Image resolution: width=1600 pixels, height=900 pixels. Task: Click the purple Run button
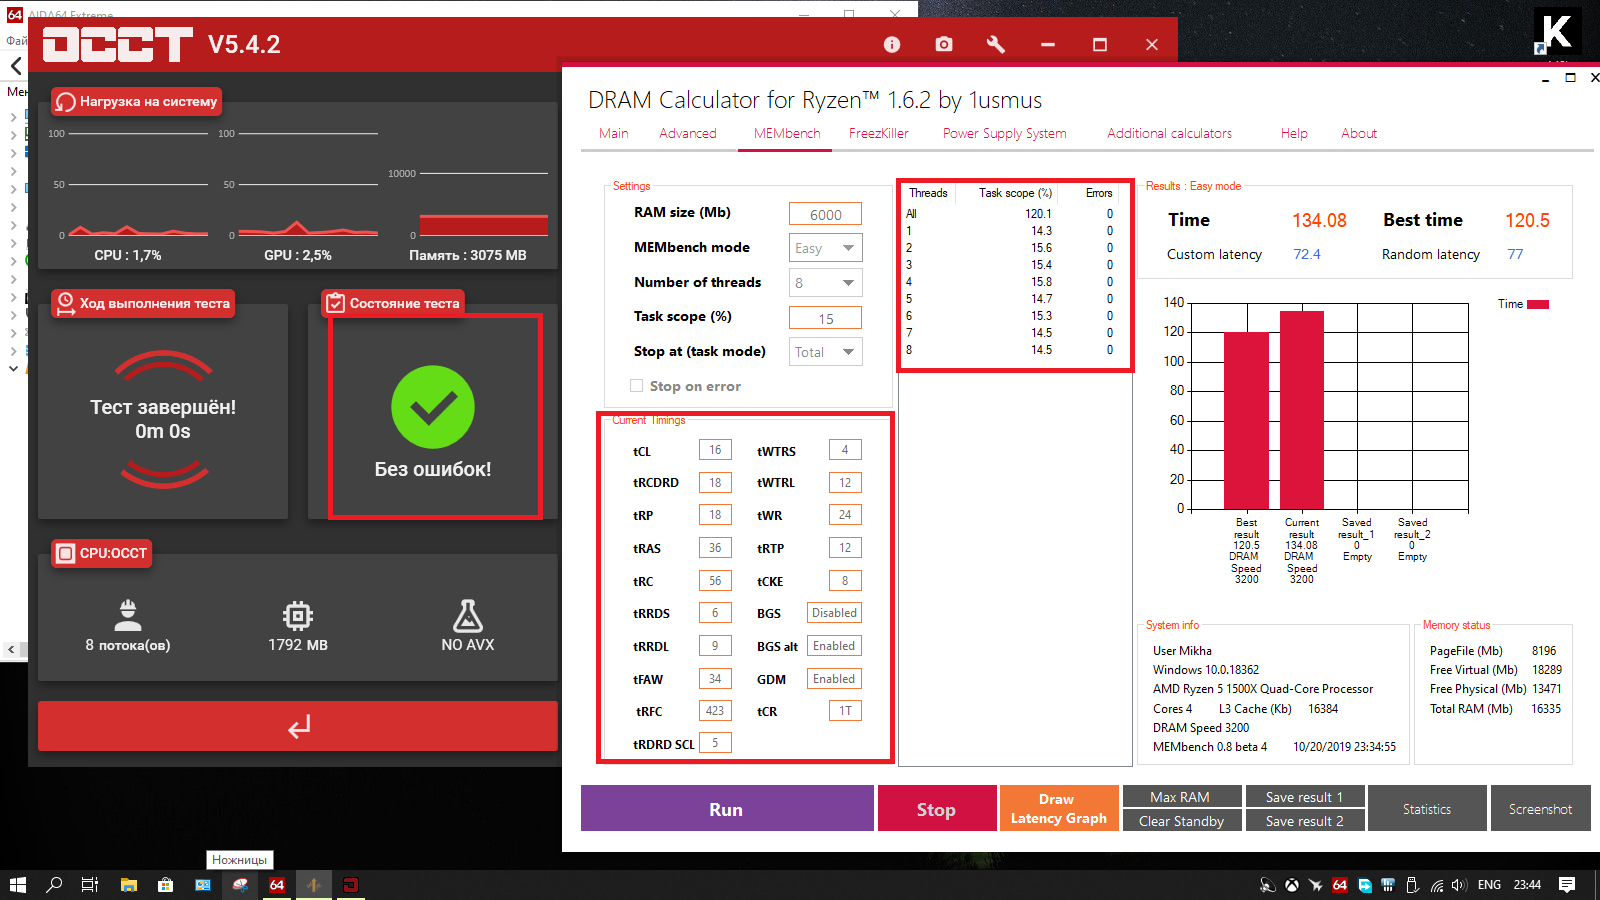[x=727, y=808]
